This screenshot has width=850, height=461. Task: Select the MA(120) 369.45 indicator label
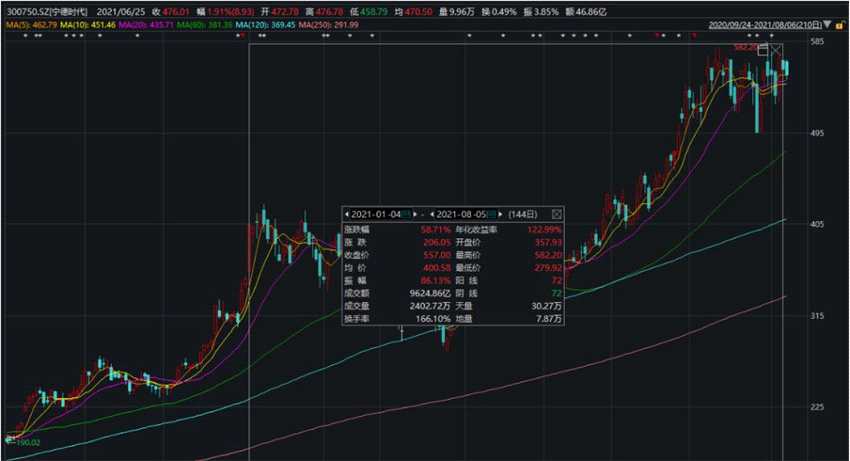click(266, 25)
